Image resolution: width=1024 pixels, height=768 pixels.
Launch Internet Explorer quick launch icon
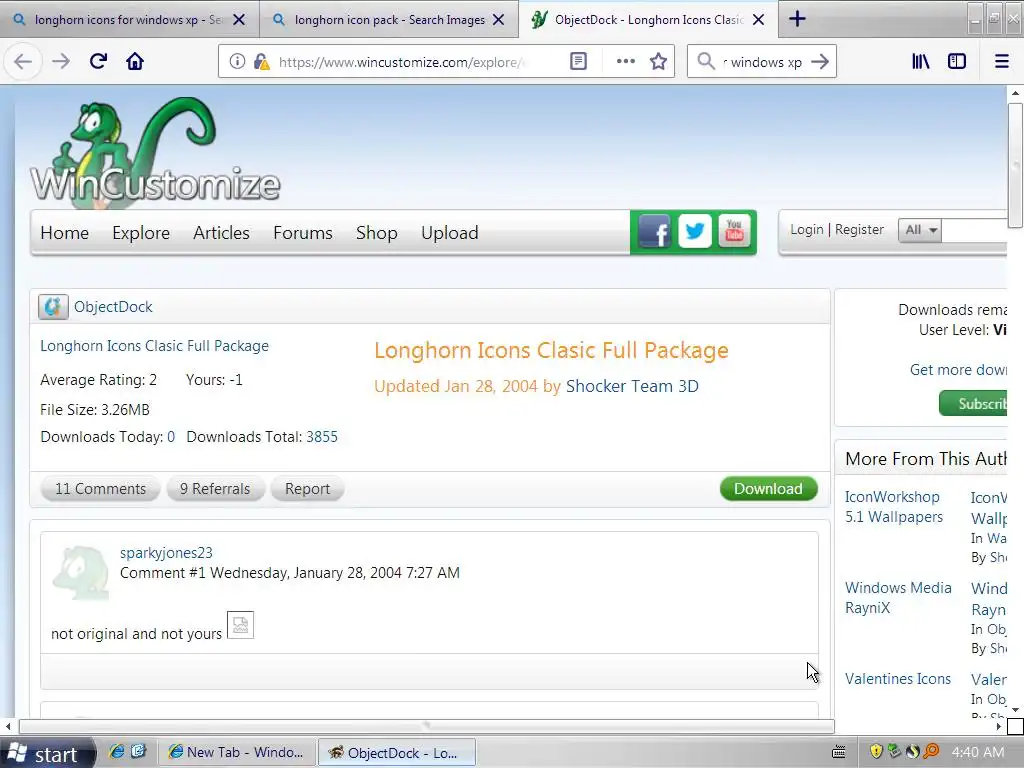[x=116, y=752]
